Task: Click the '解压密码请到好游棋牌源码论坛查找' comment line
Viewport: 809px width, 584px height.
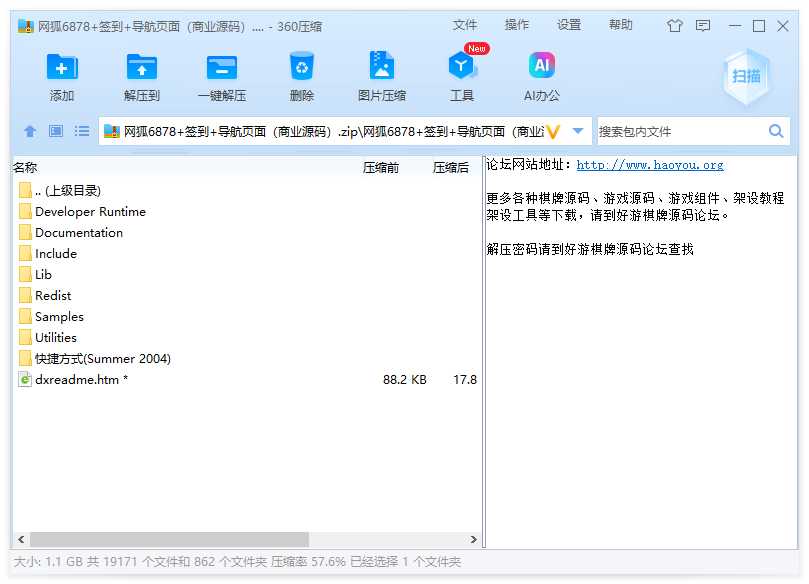Action: point(590,250)
